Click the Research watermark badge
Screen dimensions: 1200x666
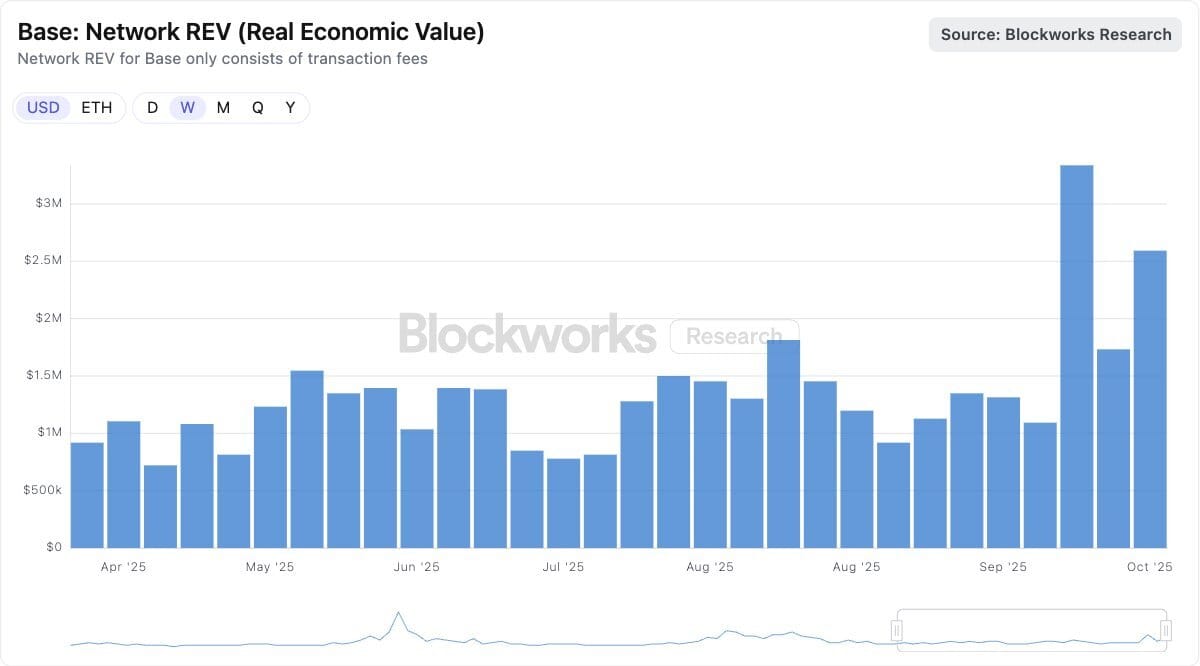click(x=734, y=336)
